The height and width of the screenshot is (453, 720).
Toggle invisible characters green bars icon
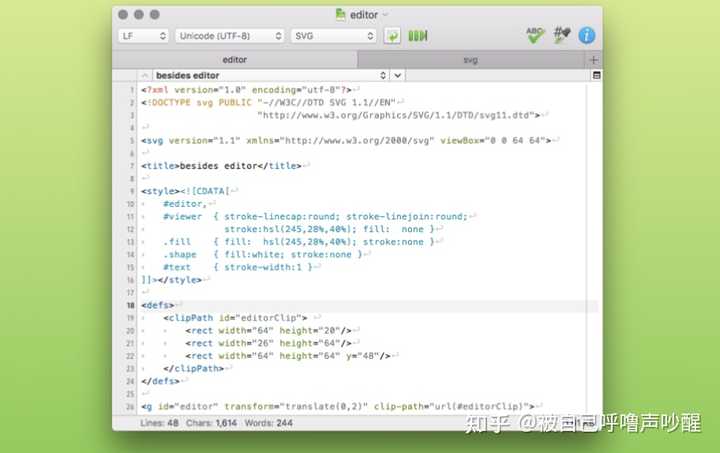pyautogui.click(x=418, y=36)
